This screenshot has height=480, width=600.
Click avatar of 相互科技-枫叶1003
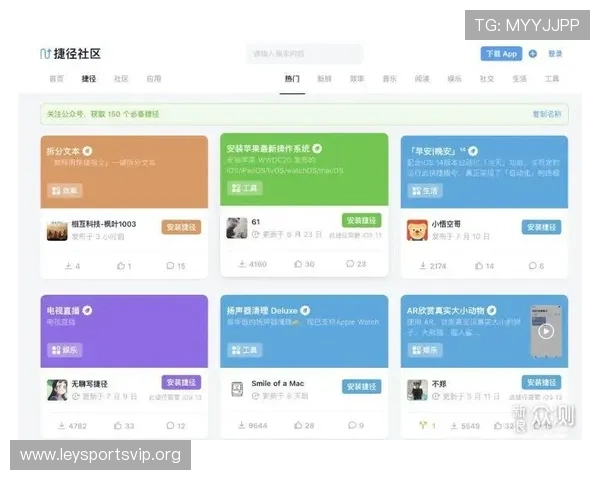point(57,230)
